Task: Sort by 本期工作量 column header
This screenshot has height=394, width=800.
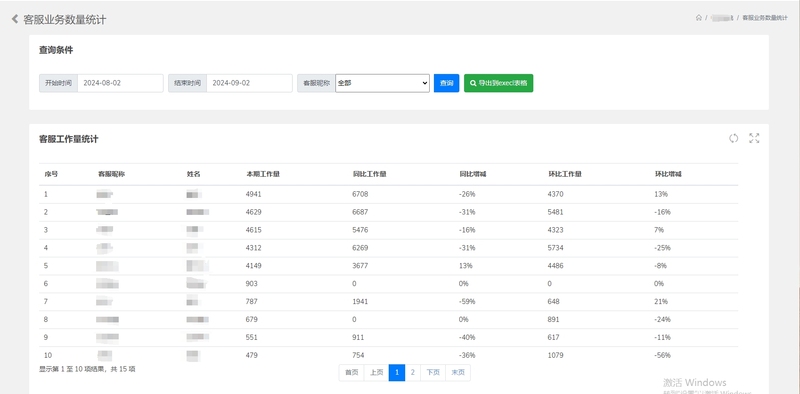Action: pos(263,174)
